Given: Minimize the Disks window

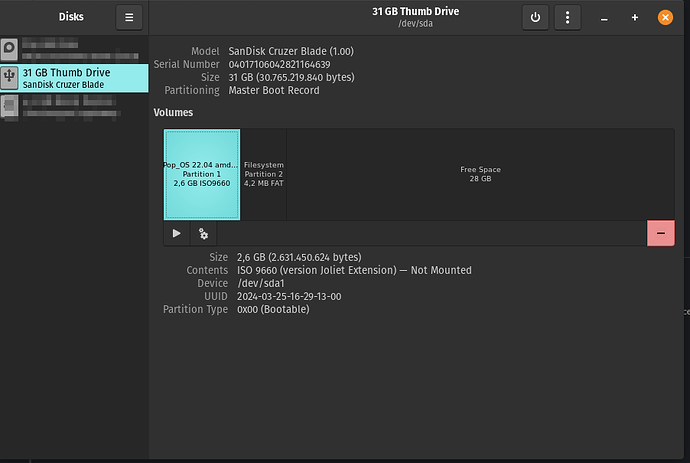Looking at the screenshot, I should 604,18.
